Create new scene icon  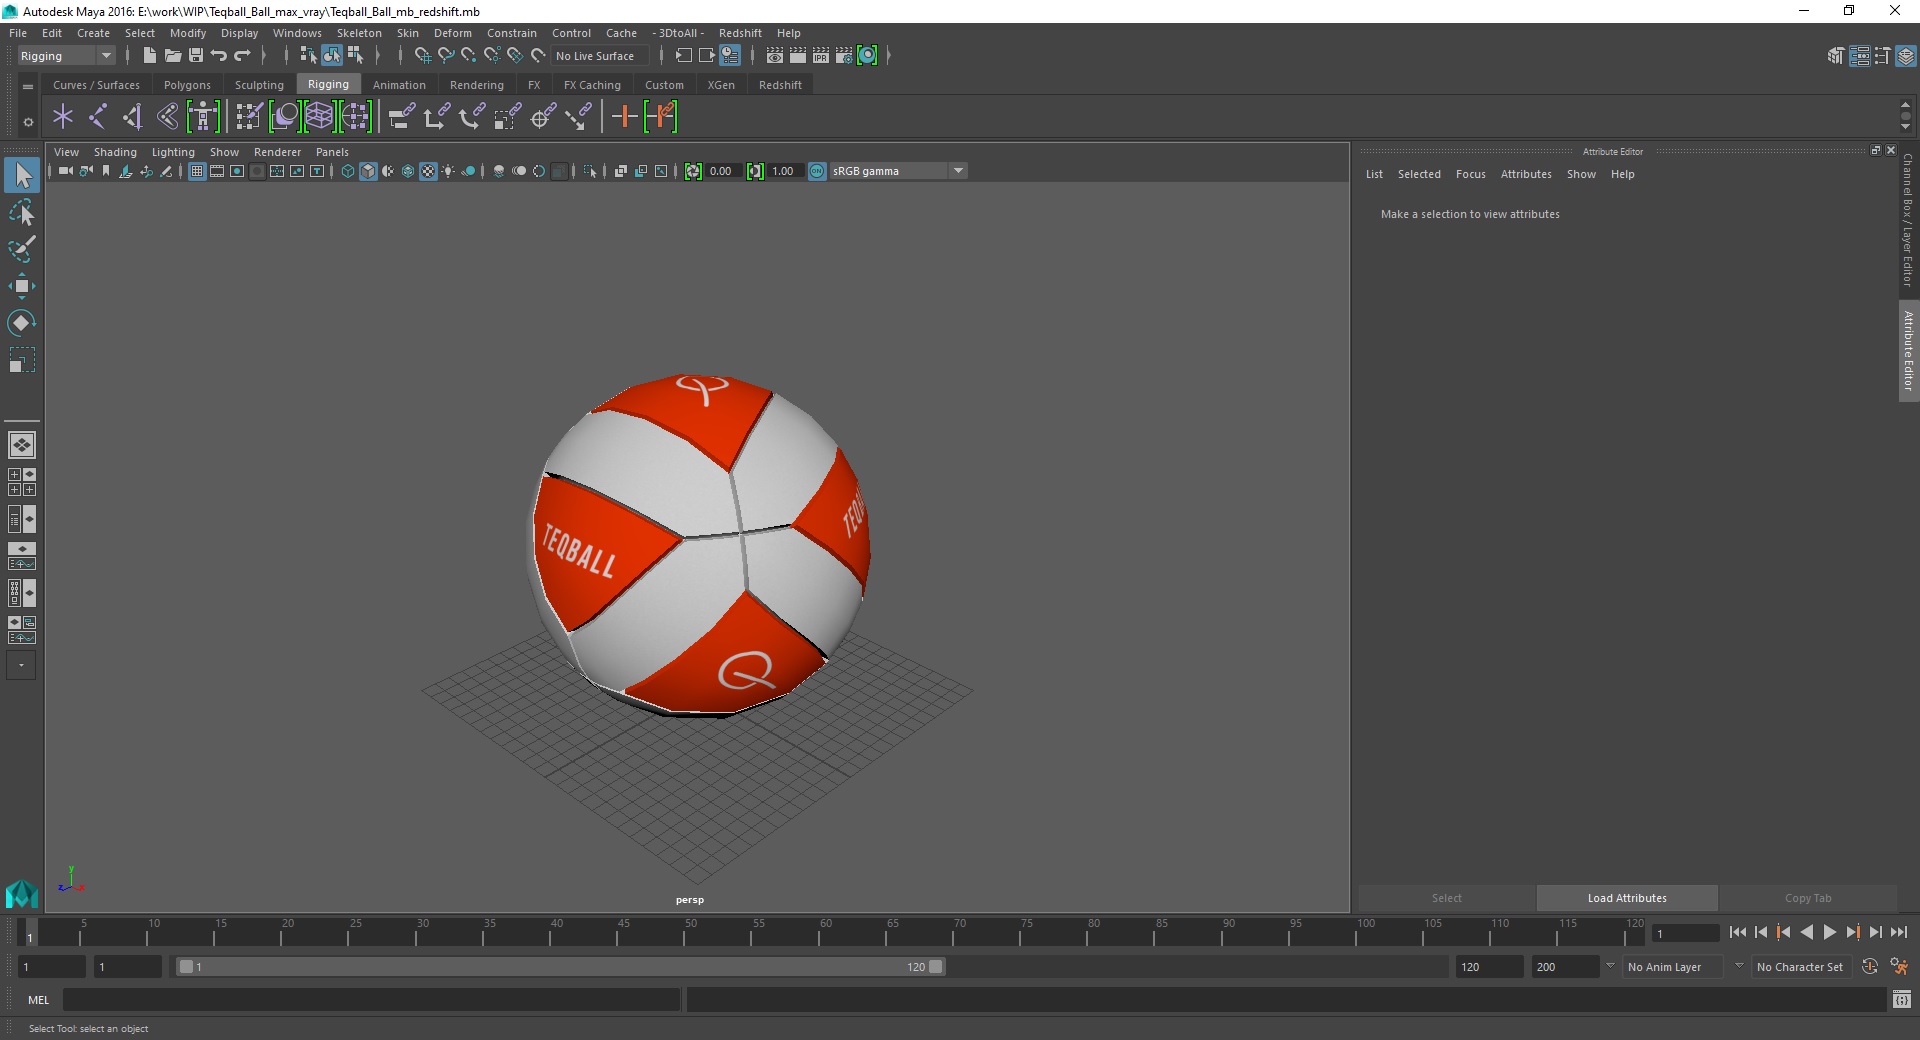pos(149,56)
